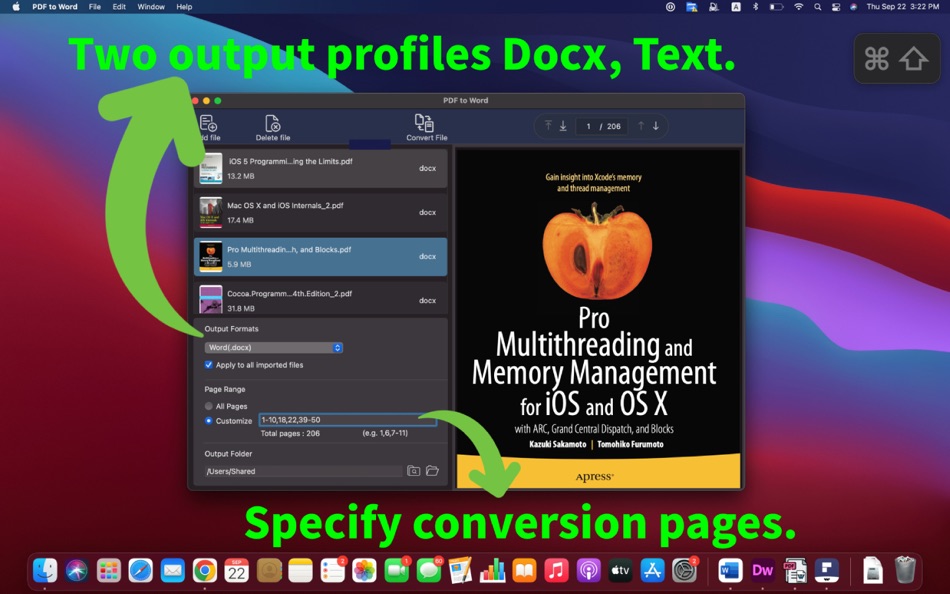Image resolution: width=950 pixels, height=594 pixels.
Task: Open Music from the dock
Action: (556, 570)
